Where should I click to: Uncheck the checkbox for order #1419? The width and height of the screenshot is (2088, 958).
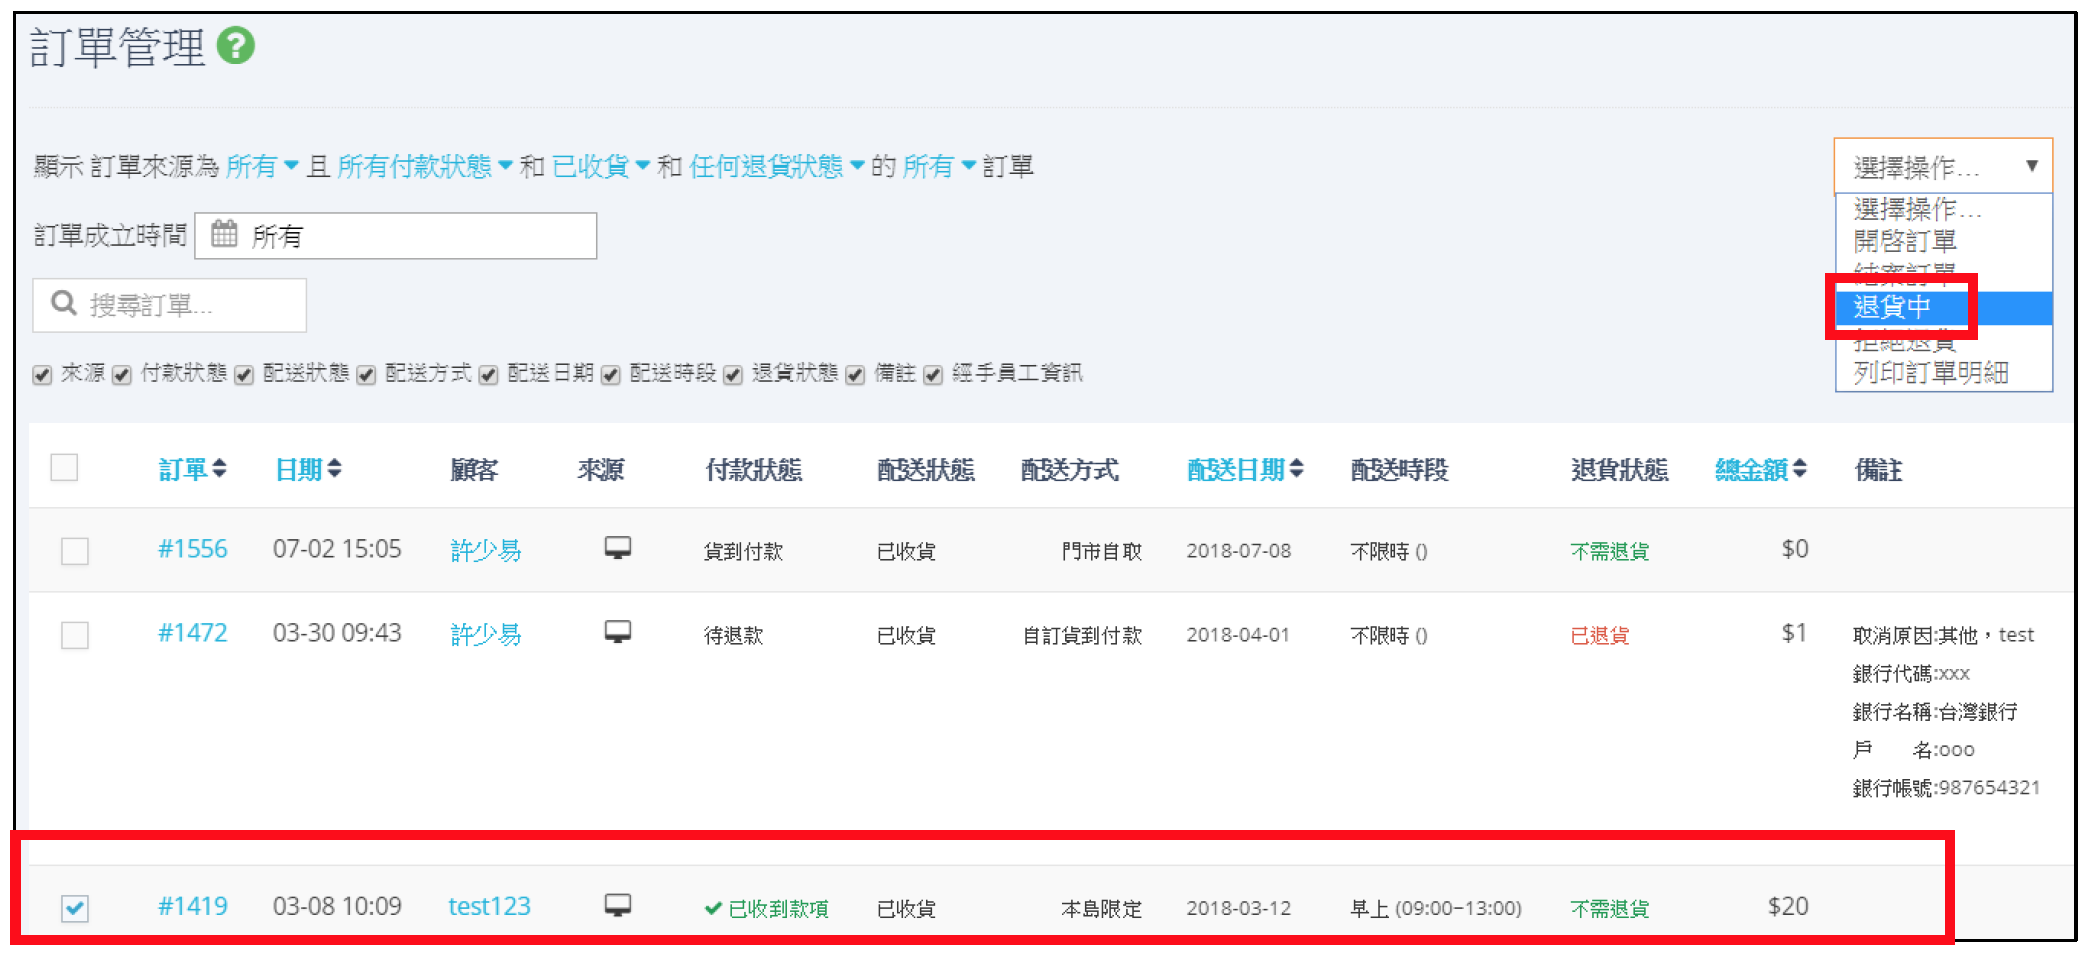[75, 908]
